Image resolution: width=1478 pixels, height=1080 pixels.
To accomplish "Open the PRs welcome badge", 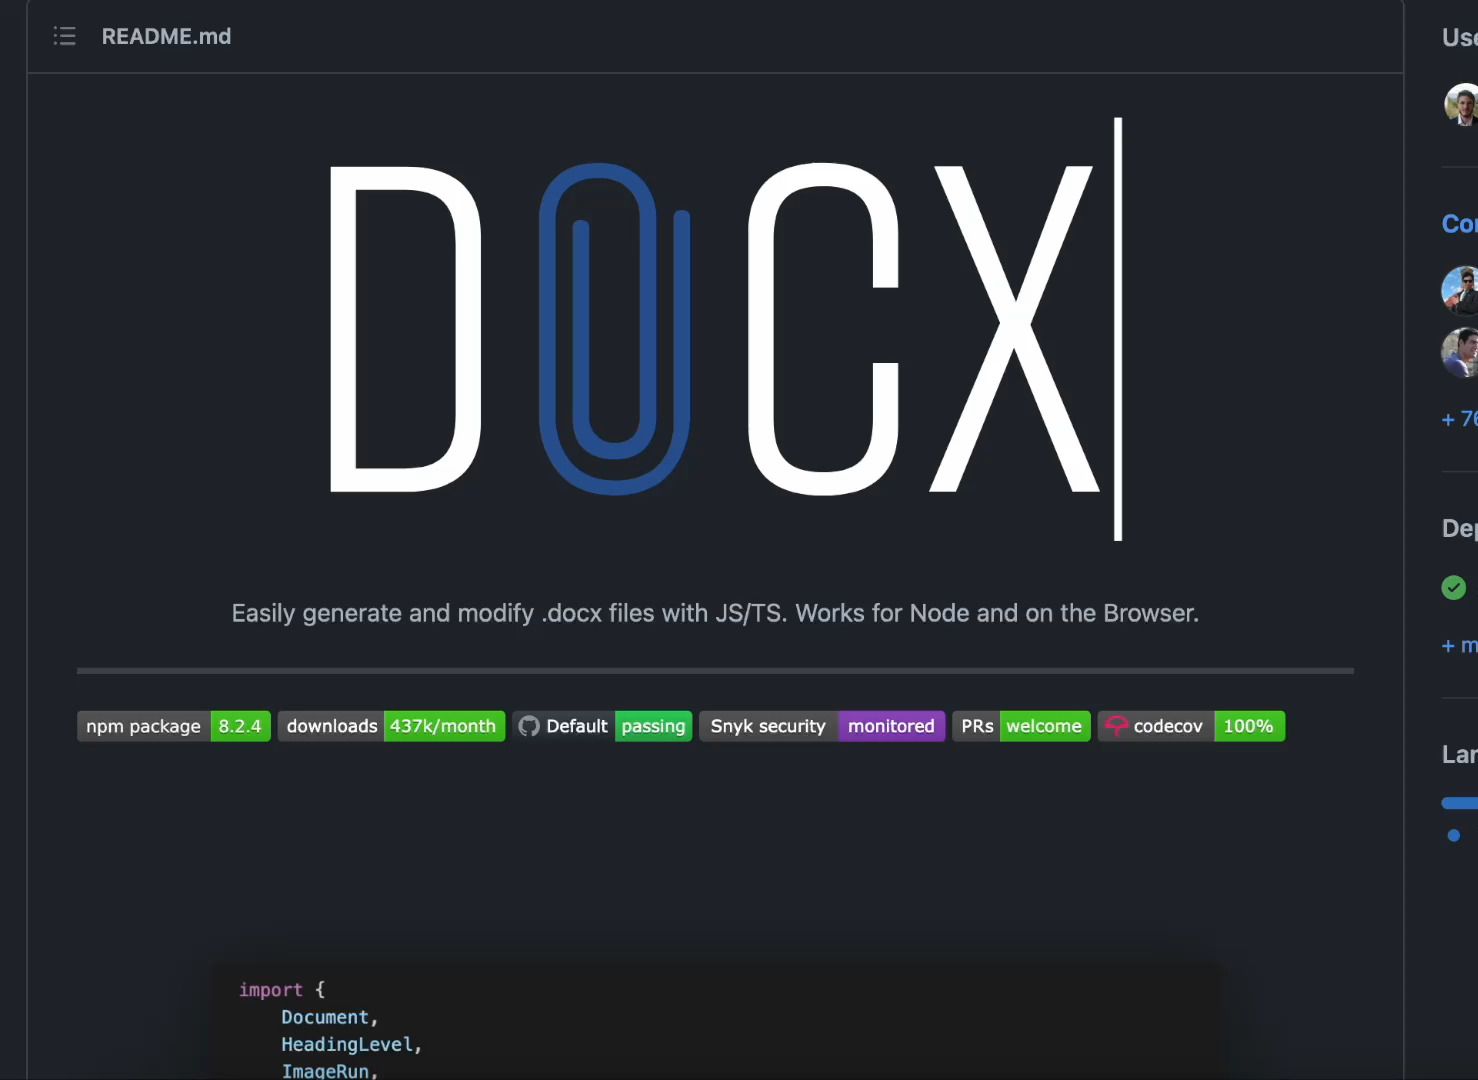I will coord(1021,726).
